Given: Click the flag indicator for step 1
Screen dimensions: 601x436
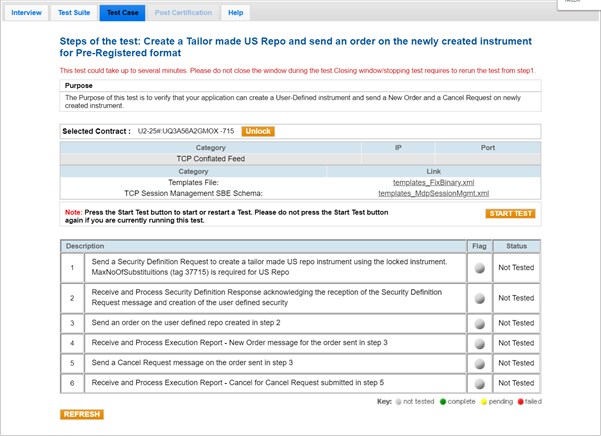Looking at the screenshot, I should tap(478, 267).
